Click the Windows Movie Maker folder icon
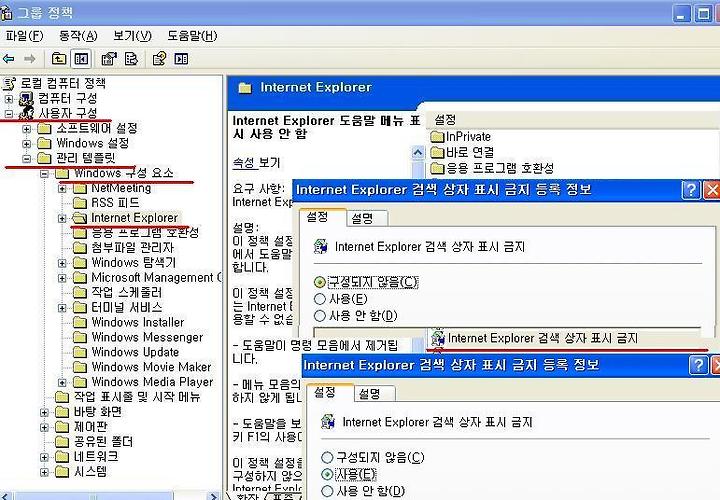720x500 pixels. [80, 367]
